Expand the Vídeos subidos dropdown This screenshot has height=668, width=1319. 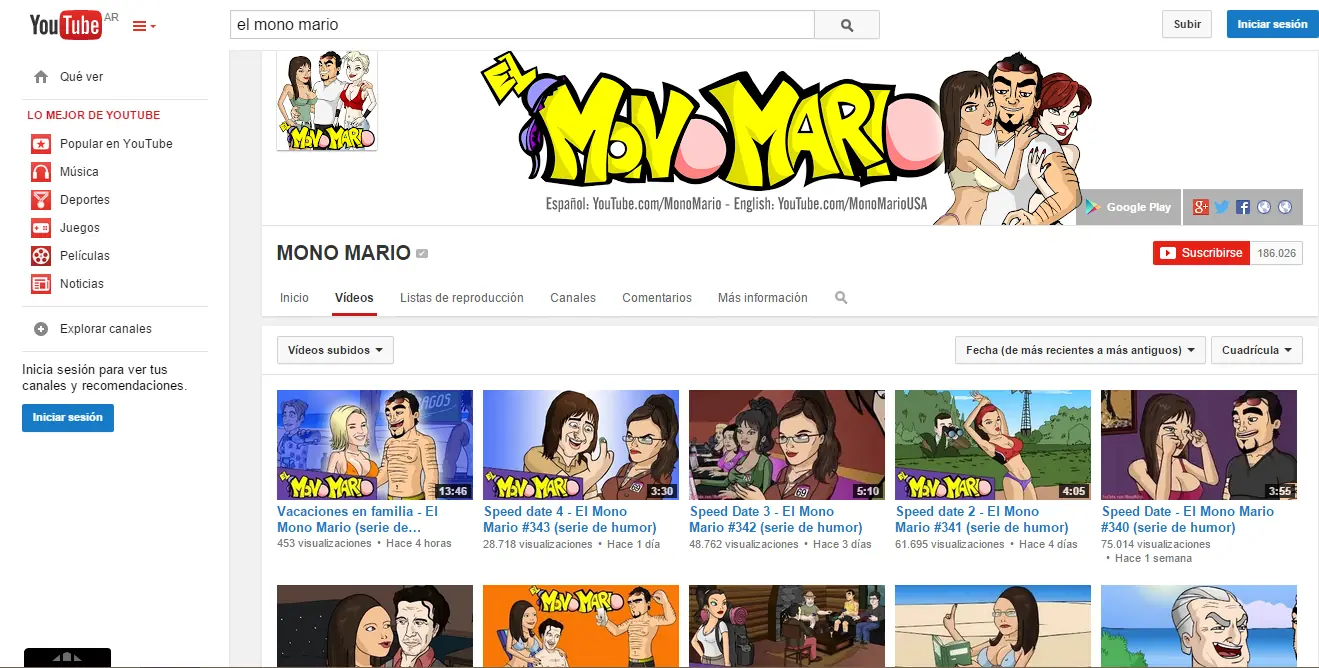point(335,350)
